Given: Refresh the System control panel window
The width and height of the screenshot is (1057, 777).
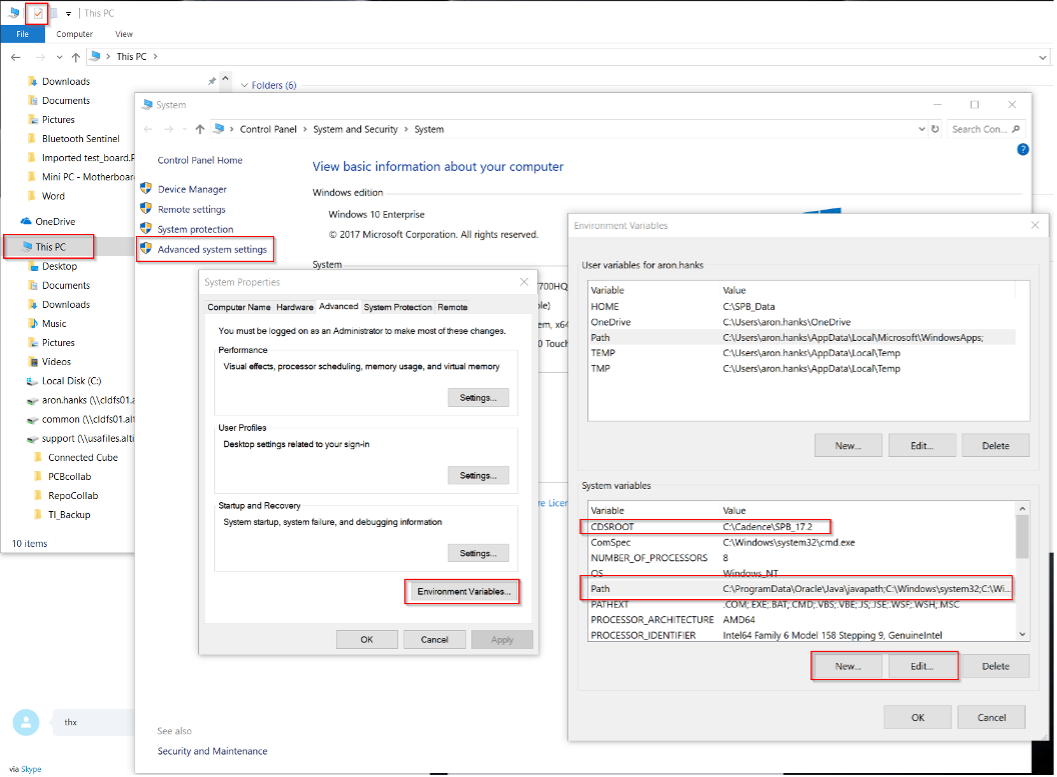Looking at the screenshot, I should pos(935,129).
